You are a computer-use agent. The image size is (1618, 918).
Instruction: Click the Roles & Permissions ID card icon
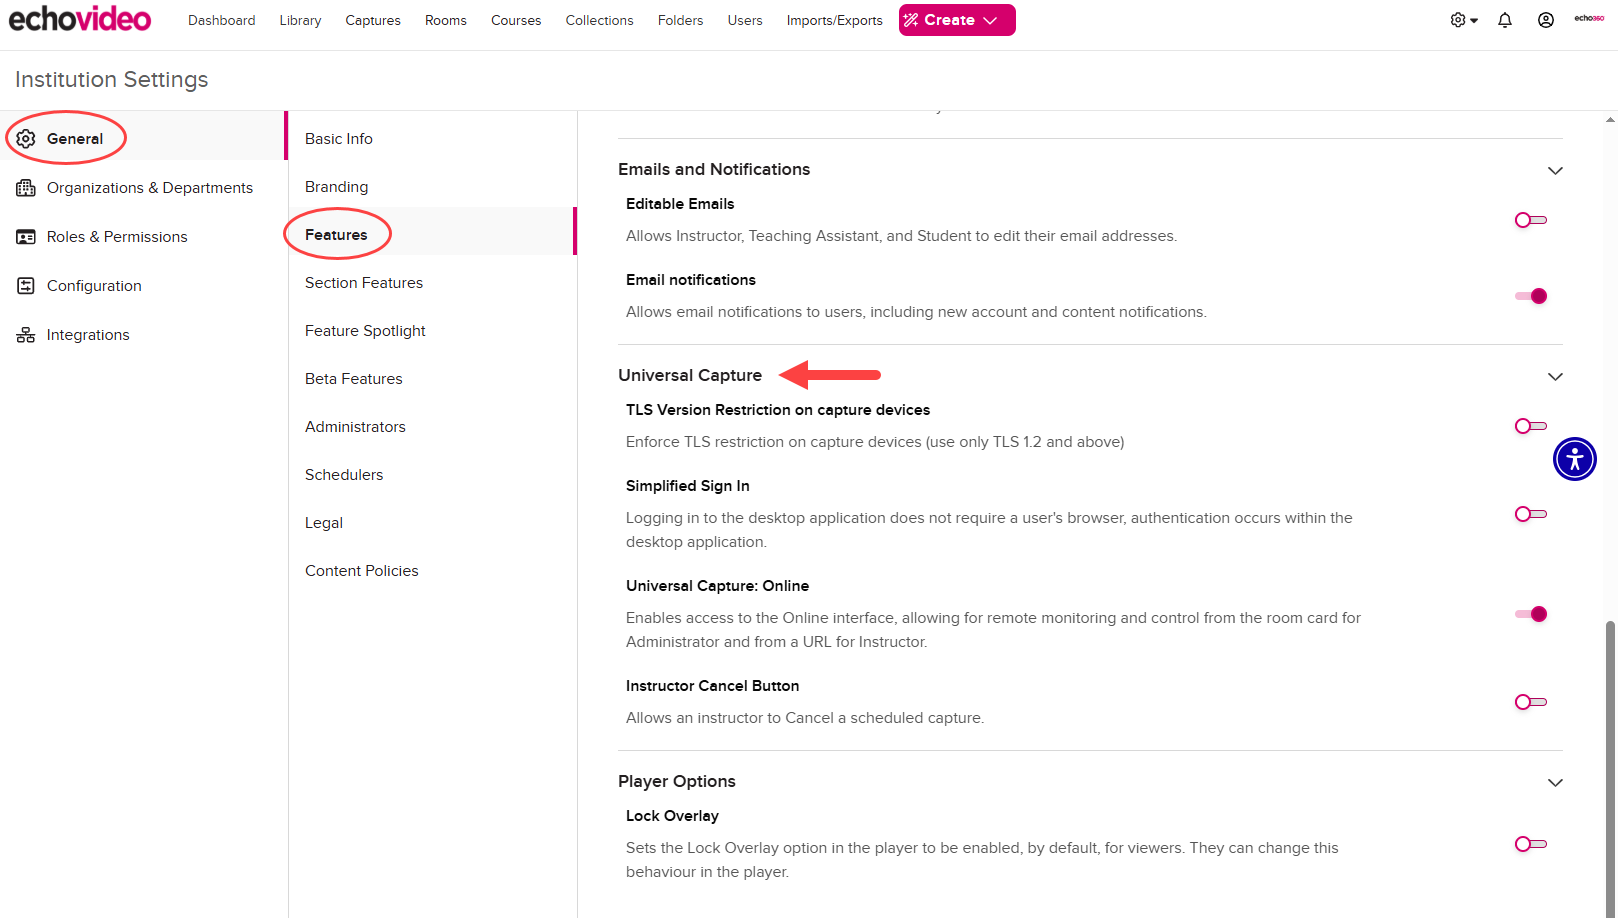[26, 237]
